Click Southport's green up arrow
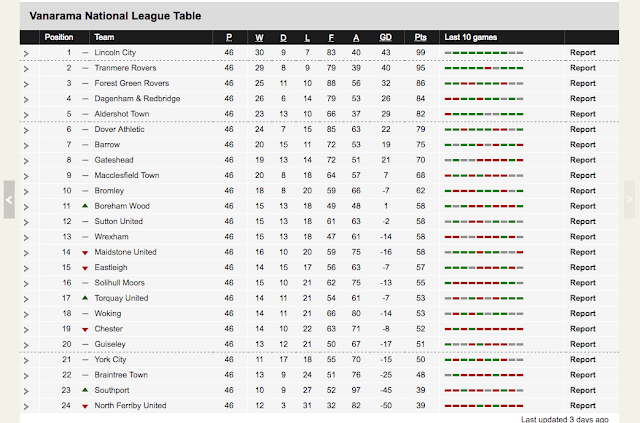 pos(85,390)
